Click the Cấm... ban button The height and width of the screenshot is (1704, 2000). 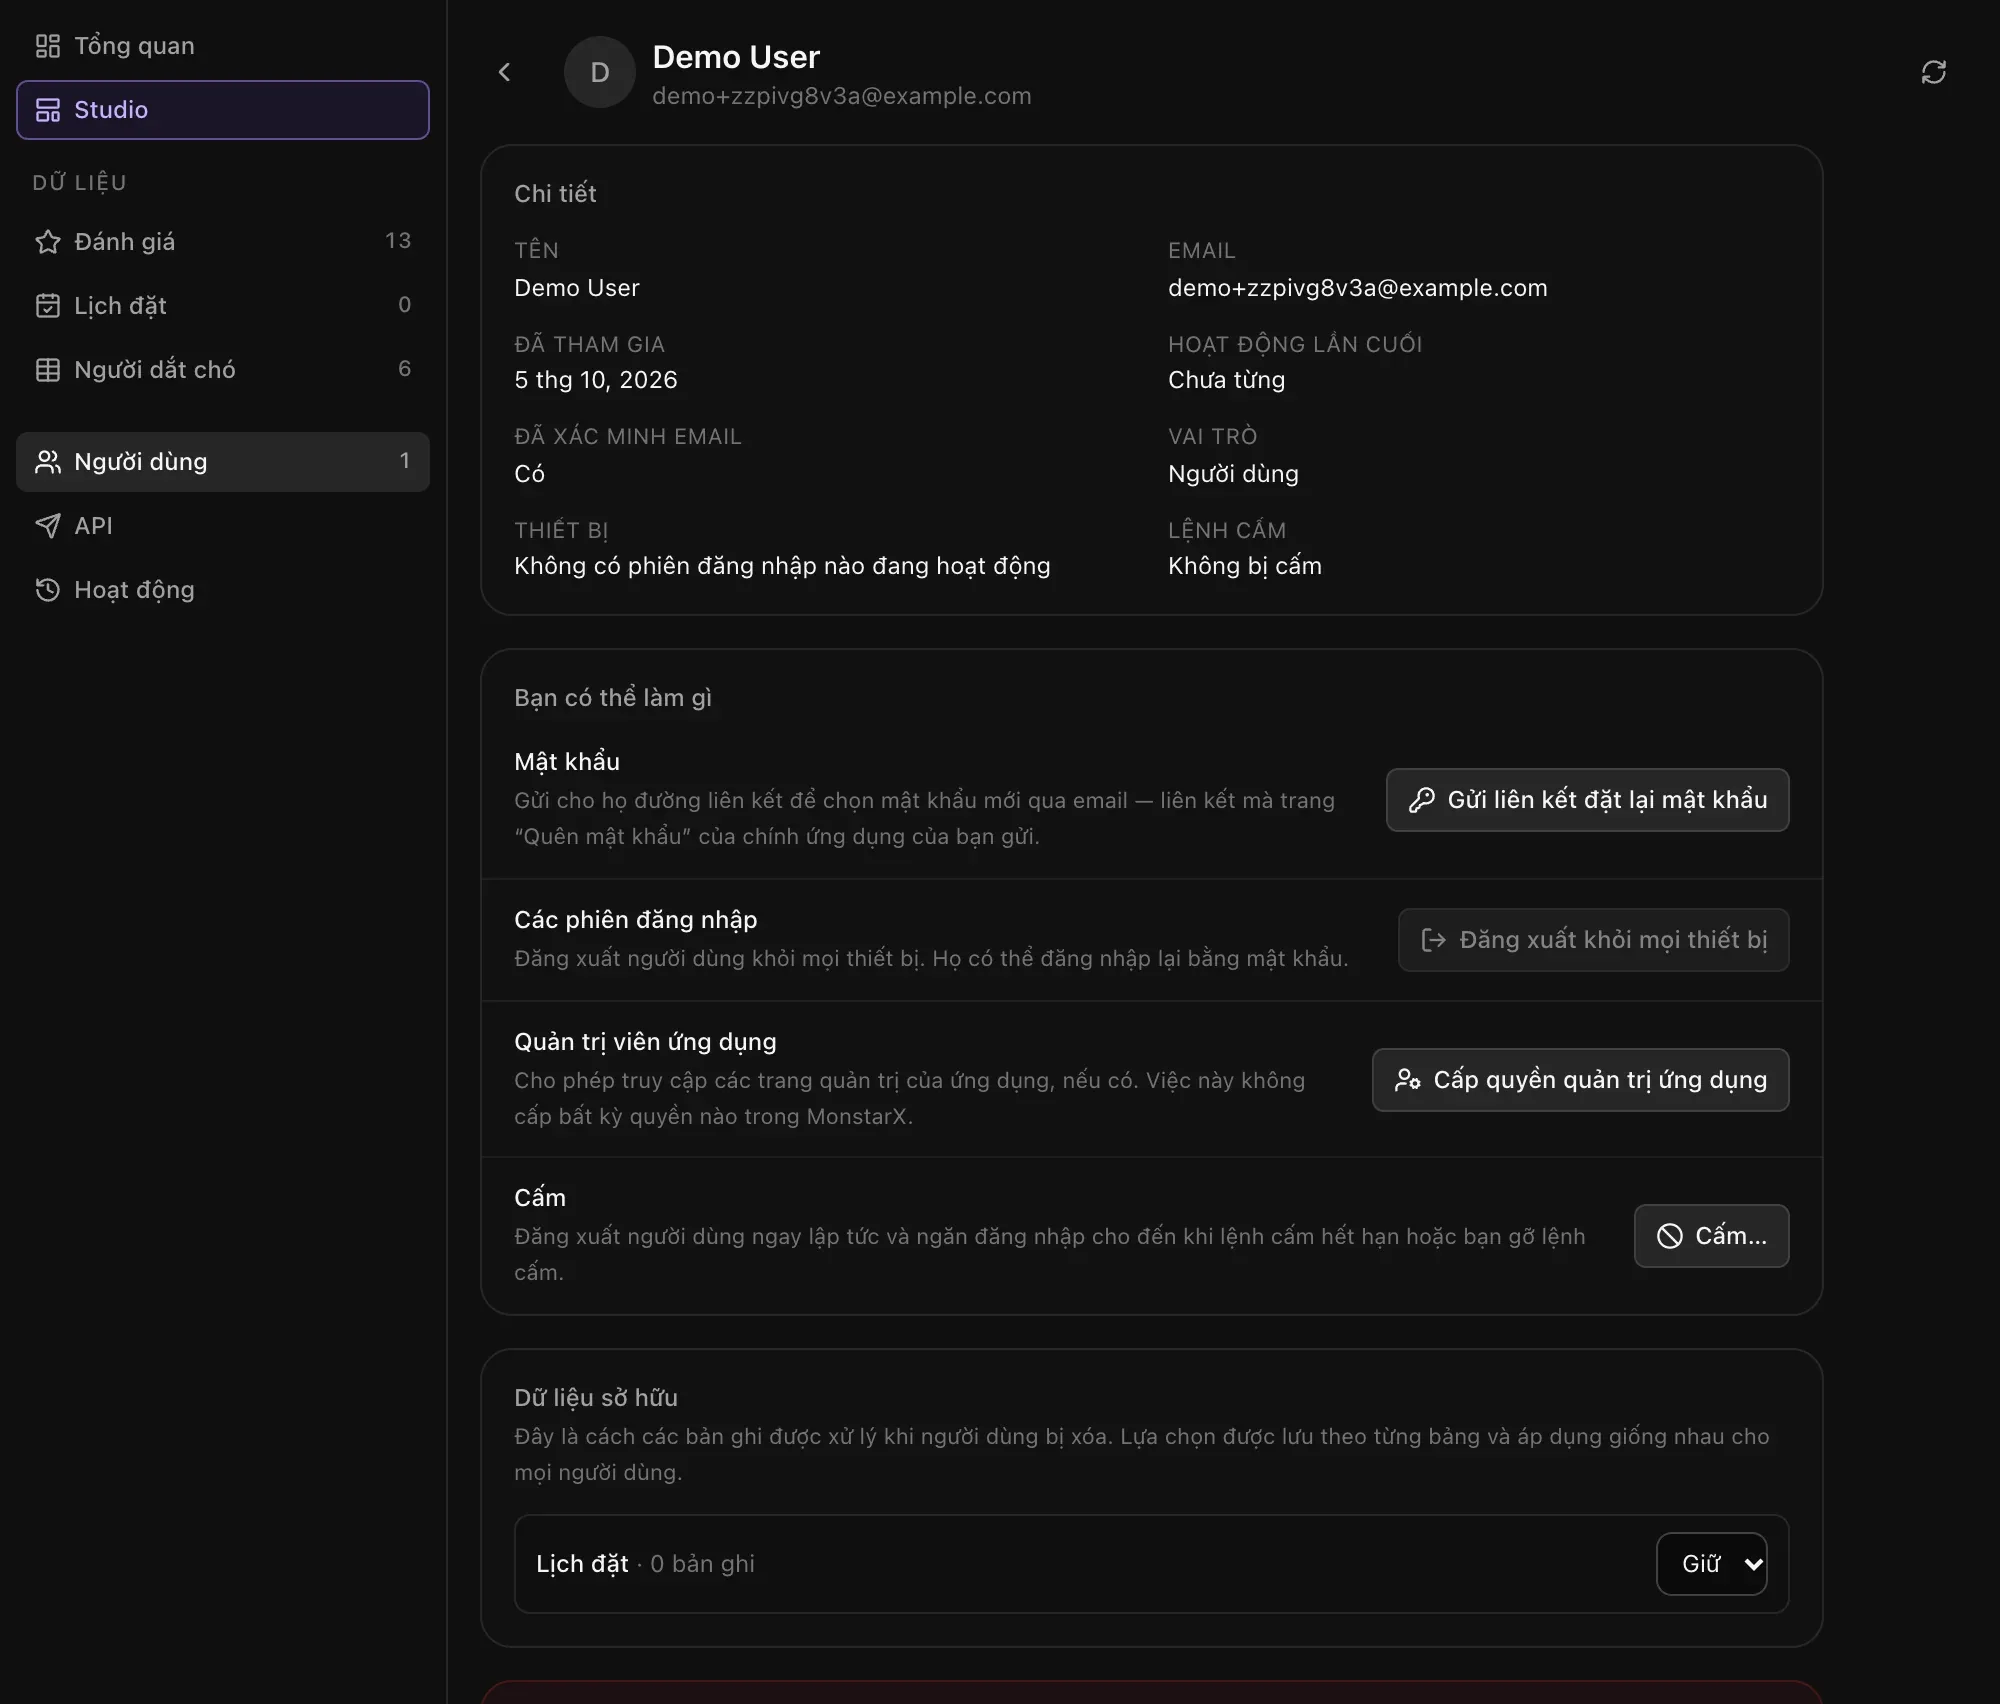[1711, 1236]
